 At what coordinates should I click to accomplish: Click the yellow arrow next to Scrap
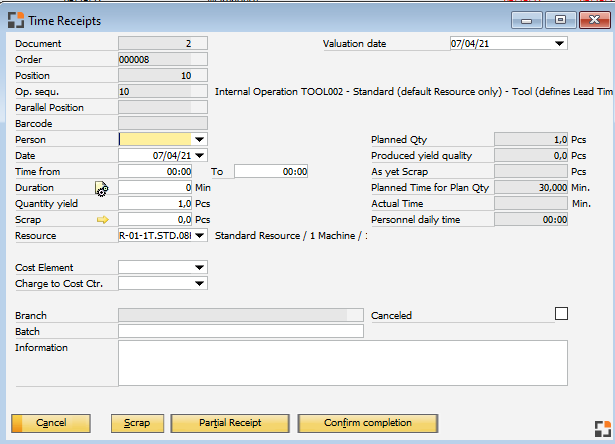(102, 219)
